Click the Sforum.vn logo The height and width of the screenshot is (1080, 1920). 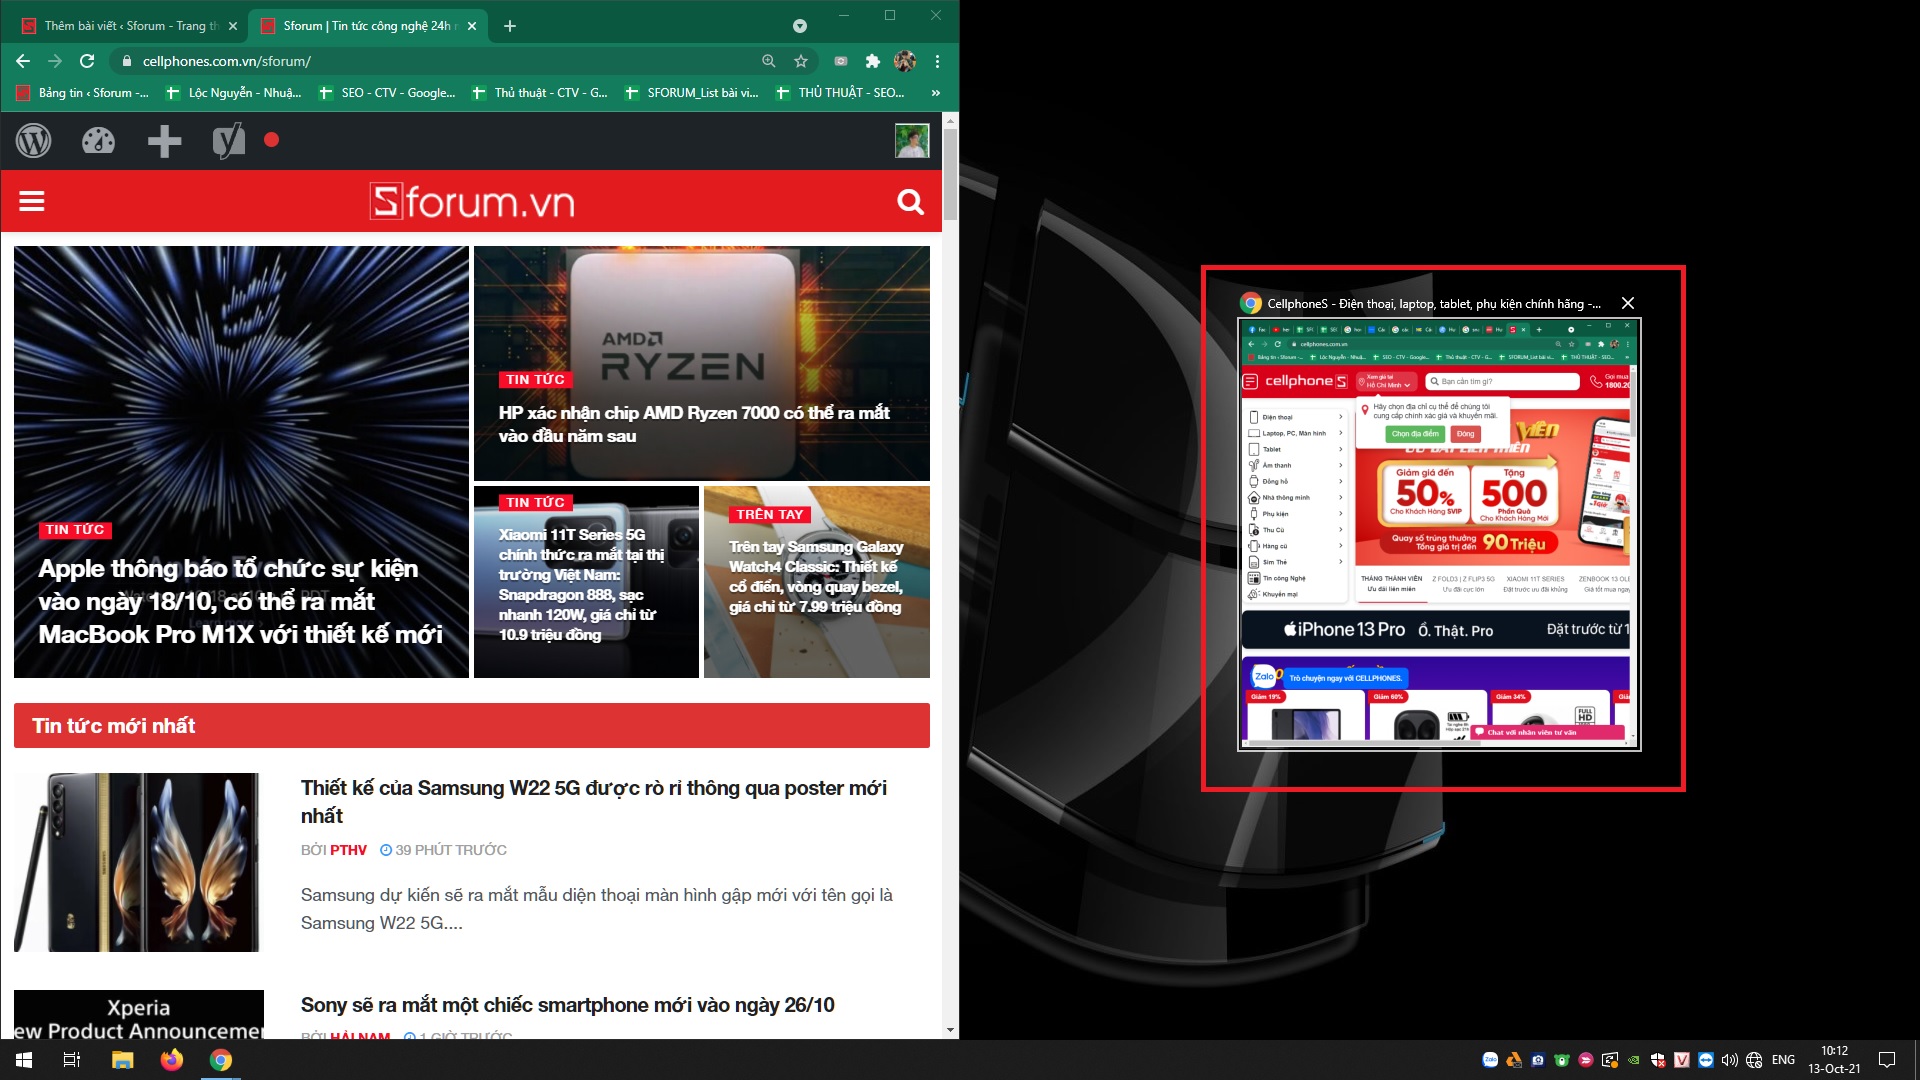click(x=472, y=202)
